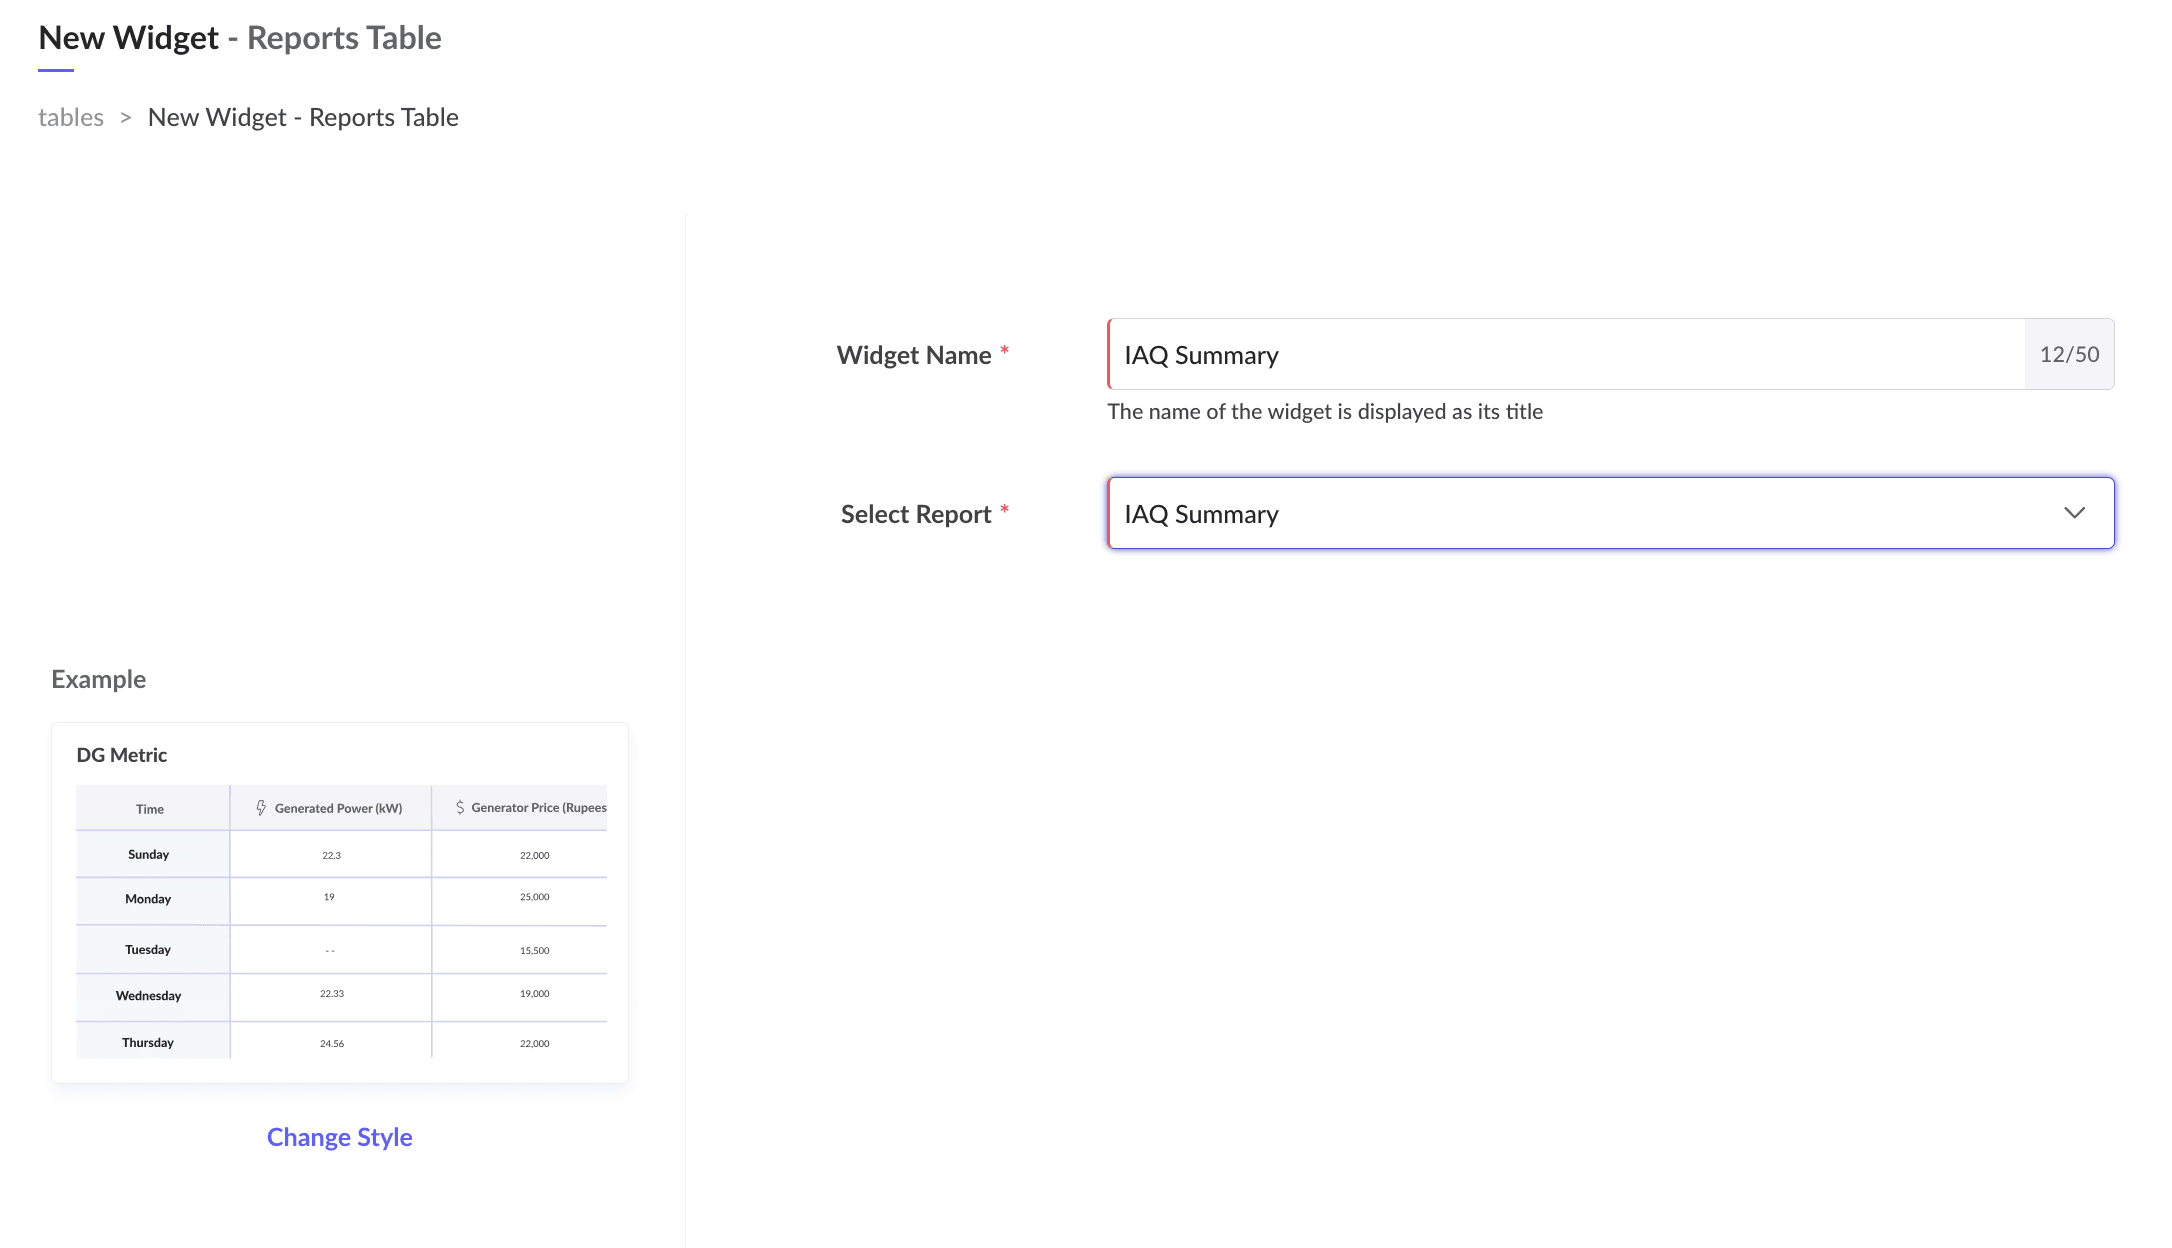Viewport: 2172px width, 1248px height.
Task: Click the Select Report field label
Action: click(915, 514)
